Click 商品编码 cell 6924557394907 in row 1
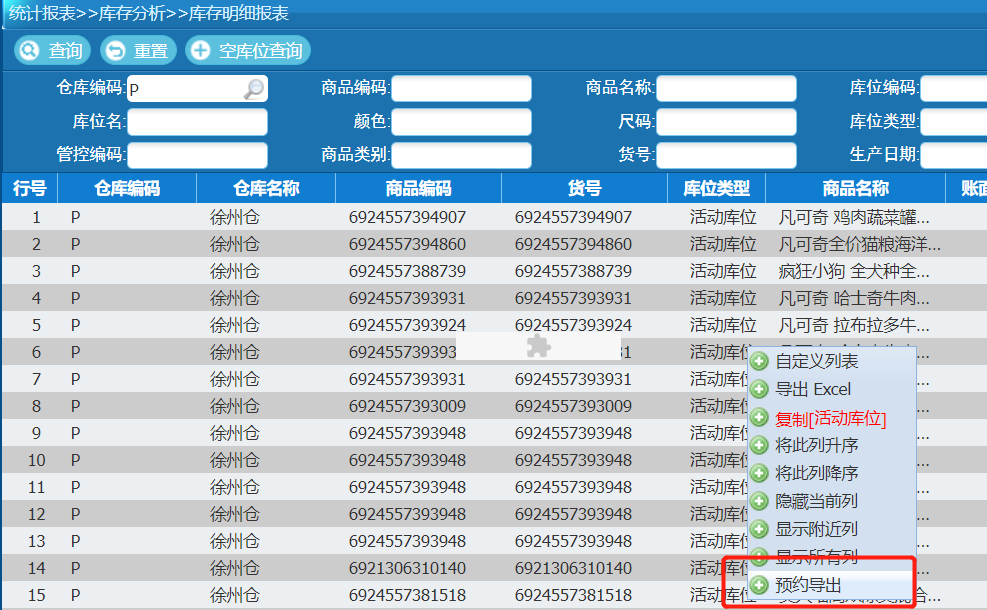The width and height of the screenshot is (987, 610). pyautogui.click(x=407, y=217)
